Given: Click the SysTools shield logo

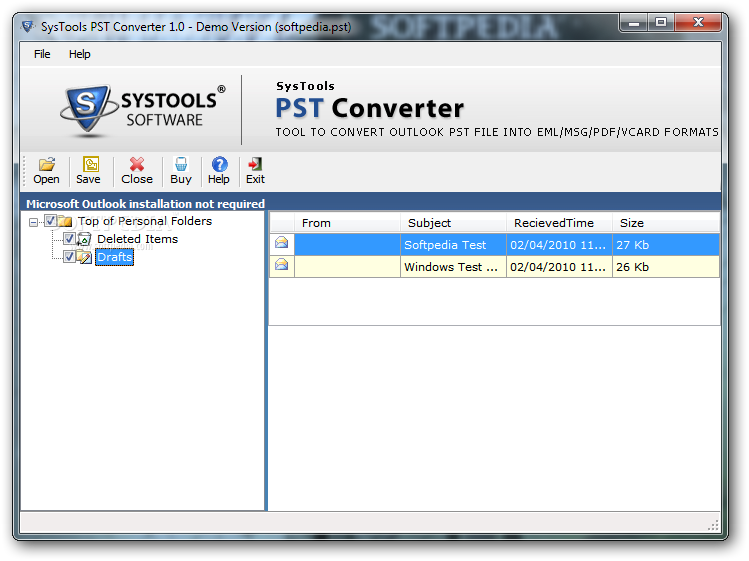Looking at the screenshot, I should [88, 108].
